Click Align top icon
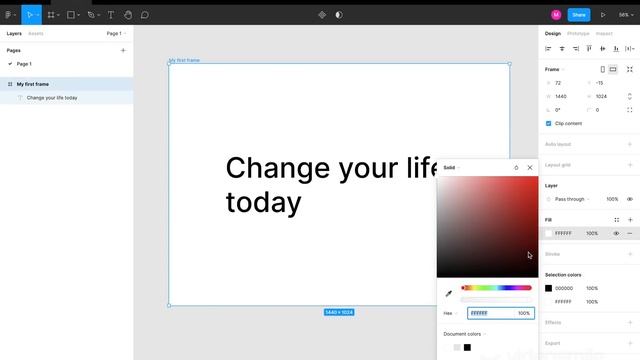Screen dimensions: 640x360 point(589,49)
